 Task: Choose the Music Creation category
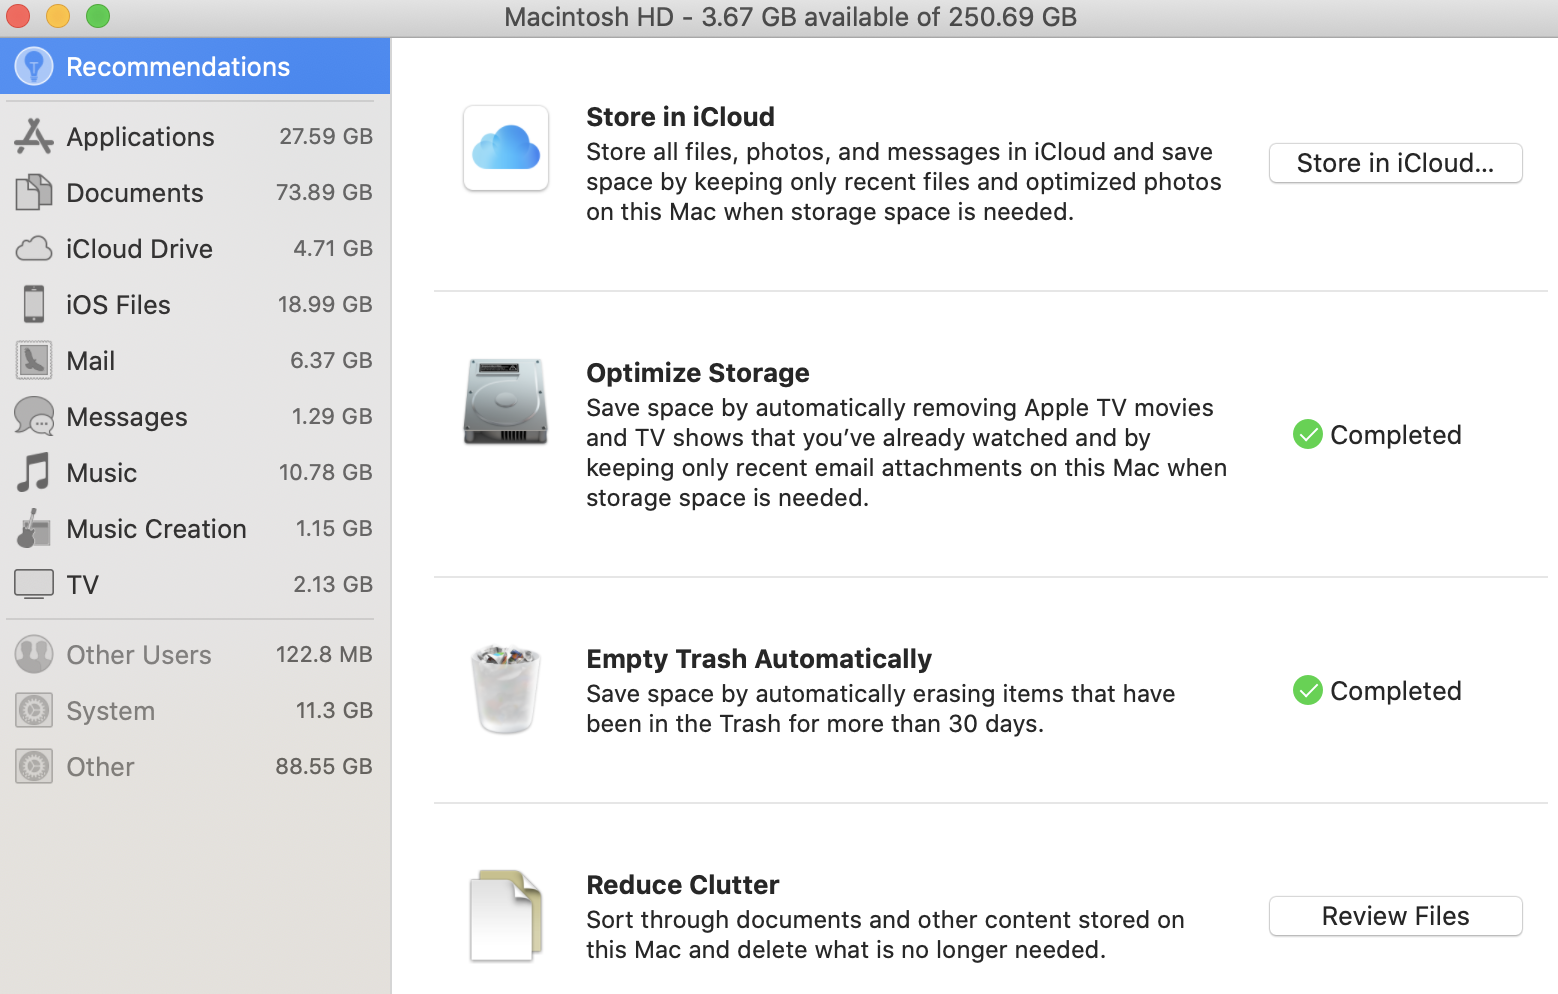195,528
